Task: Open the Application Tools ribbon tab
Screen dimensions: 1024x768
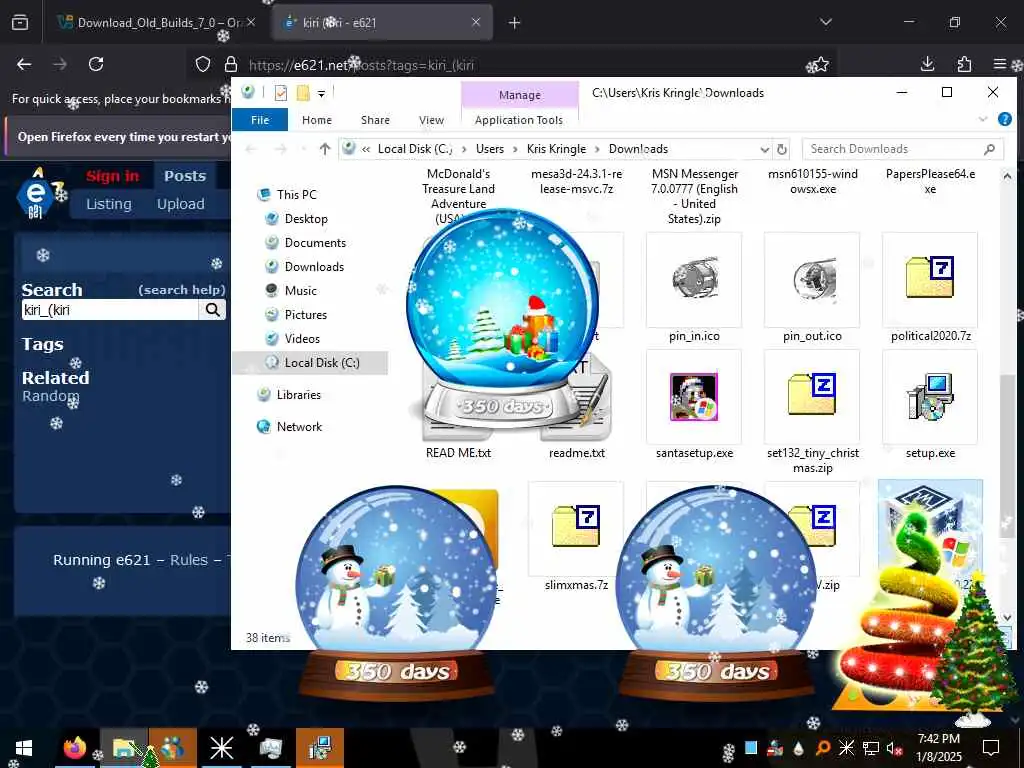Action: point(519,120)
